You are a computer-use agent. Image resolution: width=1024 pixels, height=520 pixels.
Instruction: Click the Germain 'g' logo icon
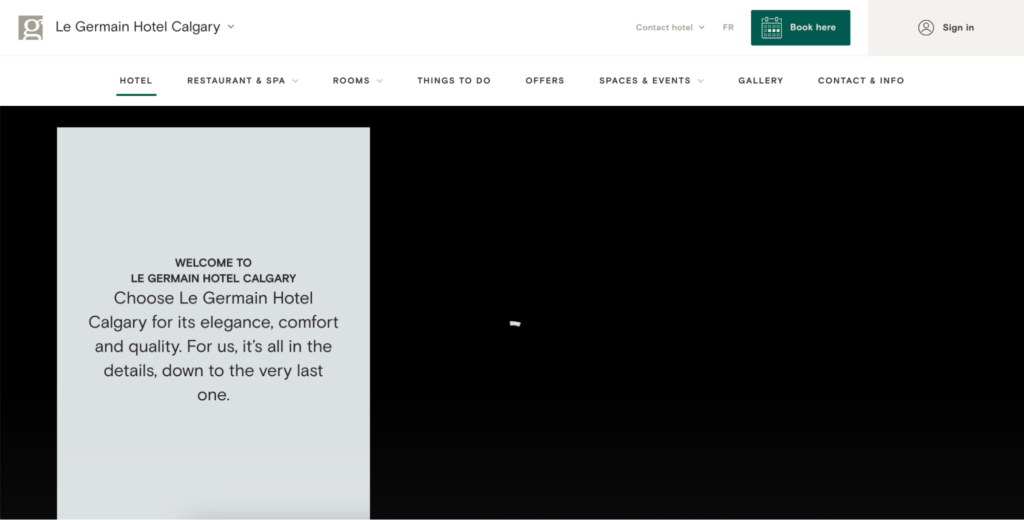[x=31, y=27]
